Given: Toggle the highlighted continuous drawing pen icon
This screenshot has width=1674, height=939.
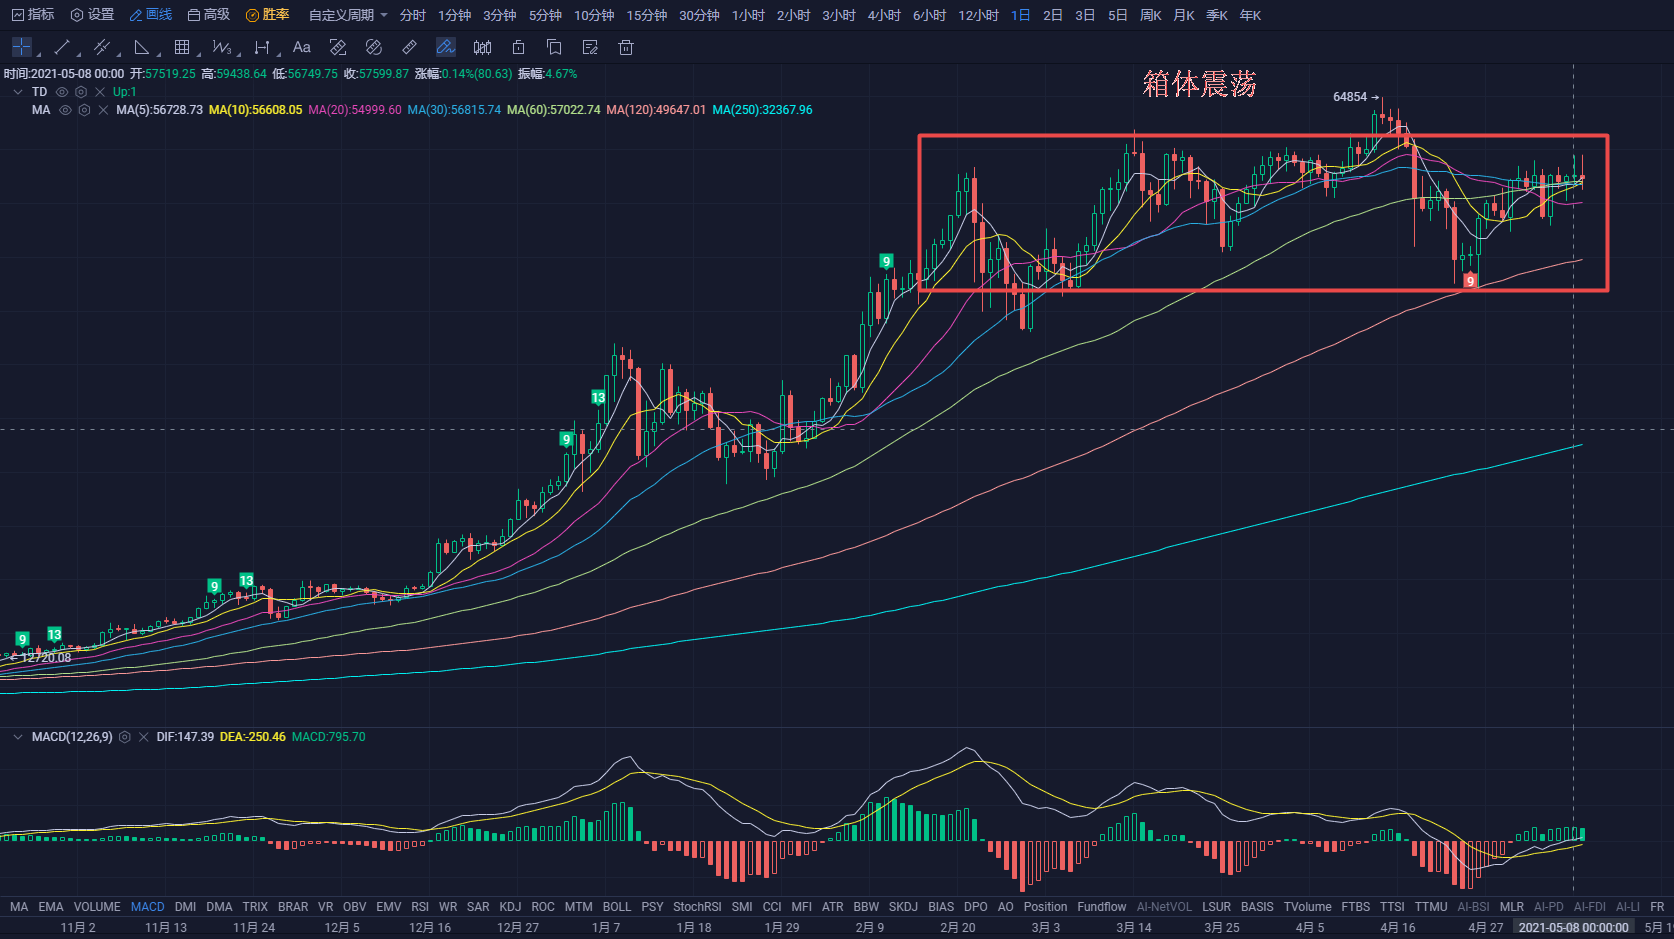Looking at the screenshot, I should [x=446, y=47].
